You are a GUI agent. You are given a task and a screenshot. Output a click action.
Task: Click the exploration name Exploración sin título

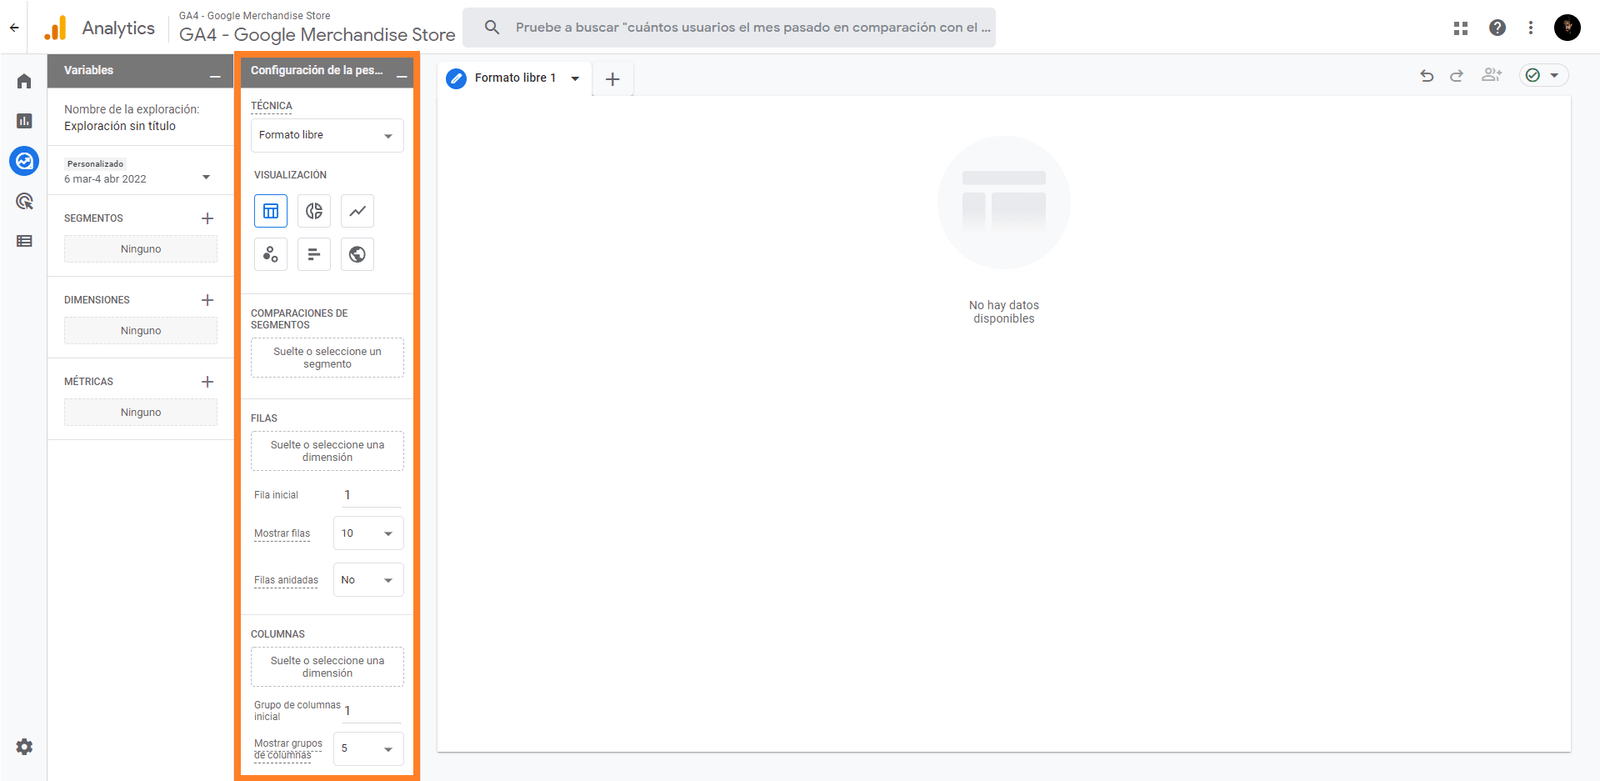[120, 126]
